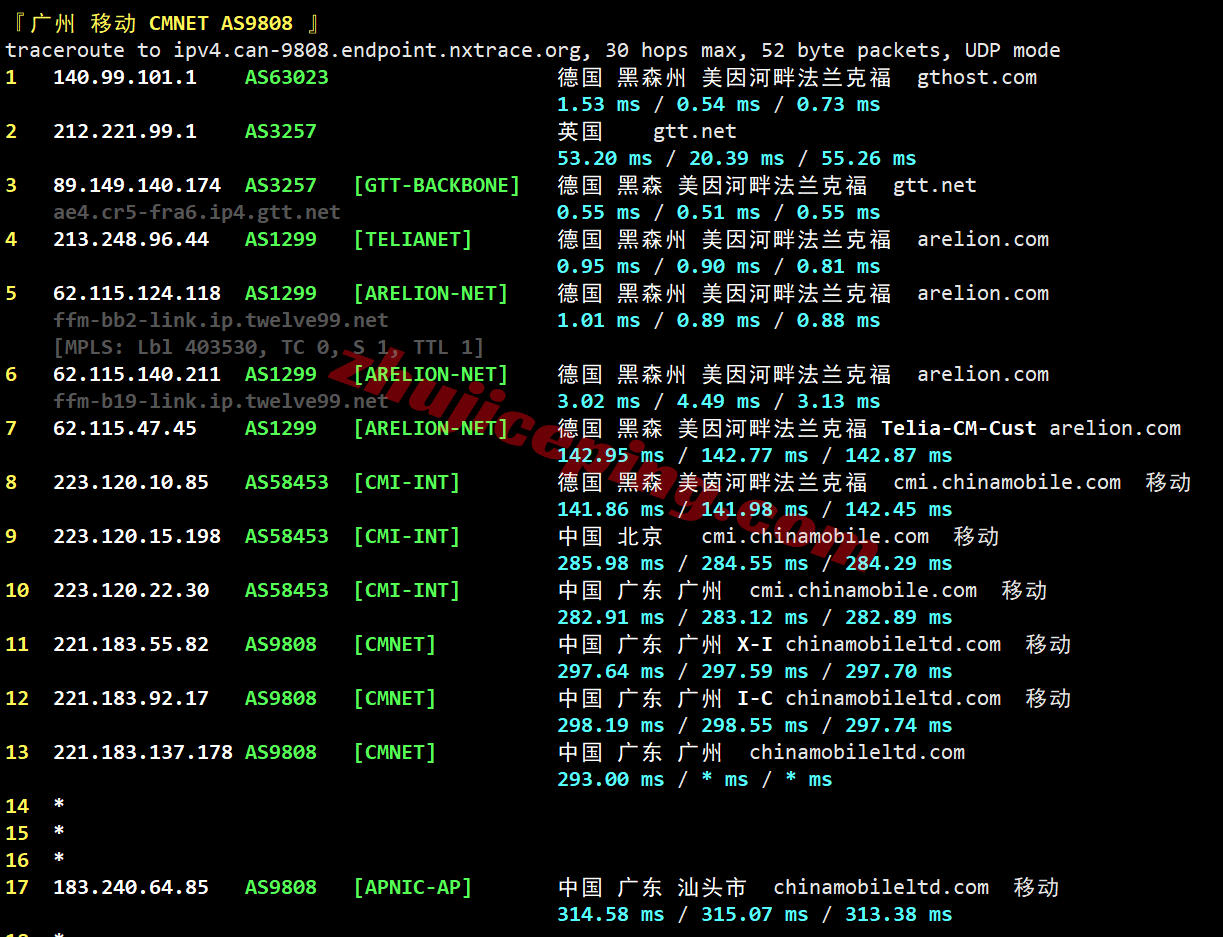
Task: Select the [GTT-BACKBONE] tag
Action: click(437, 185)
